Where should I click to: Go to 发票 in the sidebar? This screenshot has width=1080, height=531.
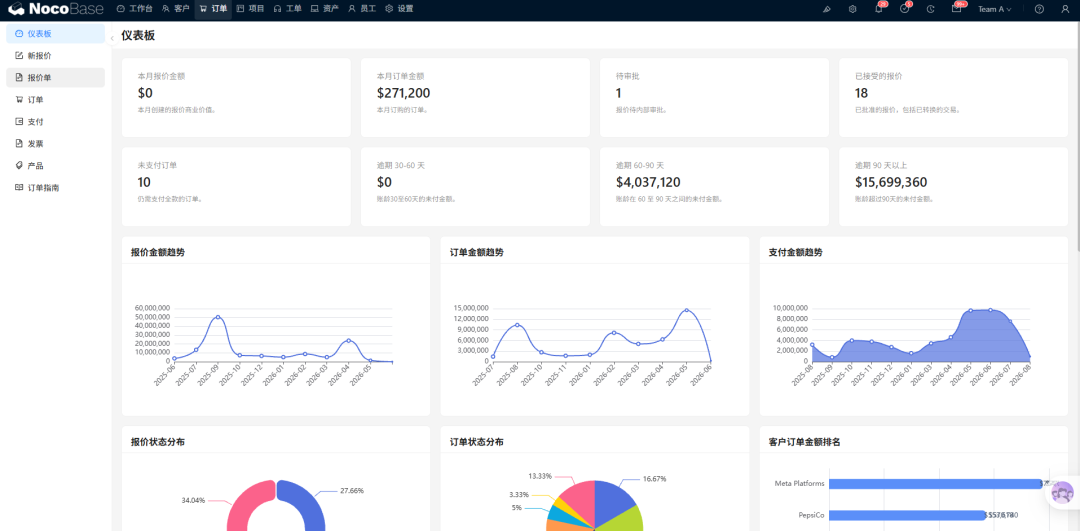pyautogui.click(x=56, y=144)
